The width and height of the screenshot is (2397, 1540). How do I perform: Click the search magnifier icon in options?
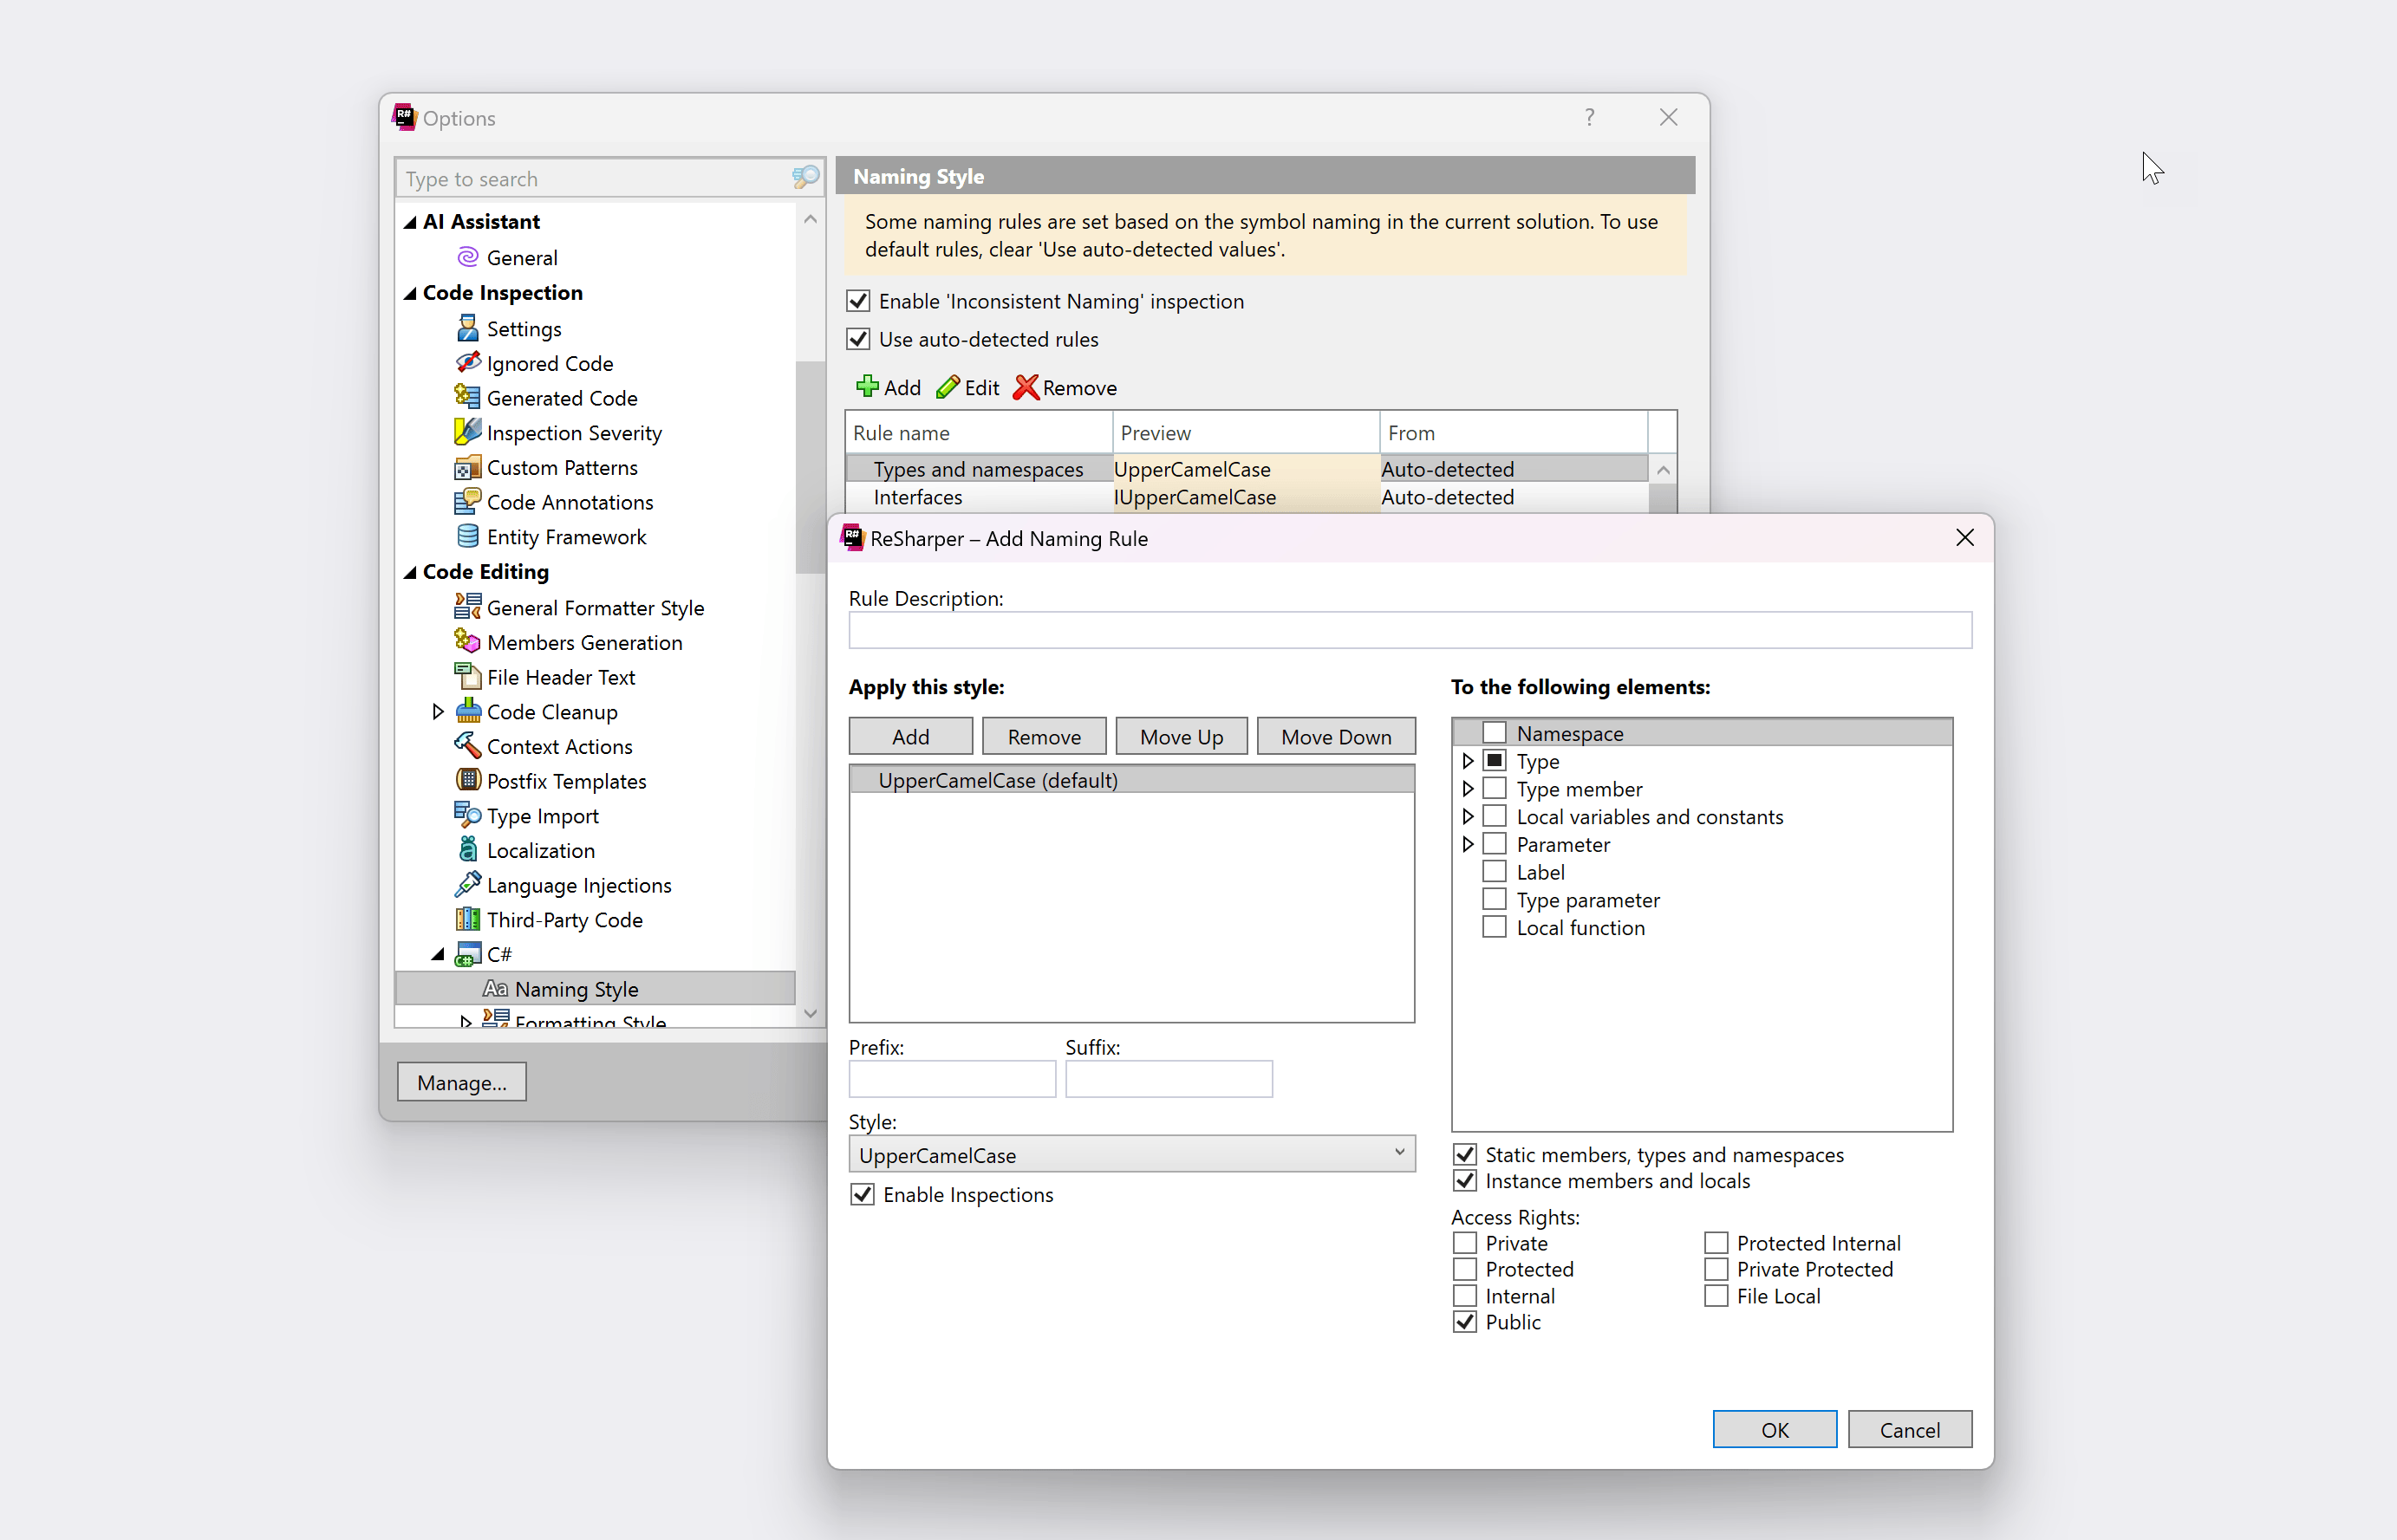pyautogui.click(x=805, y=178)
